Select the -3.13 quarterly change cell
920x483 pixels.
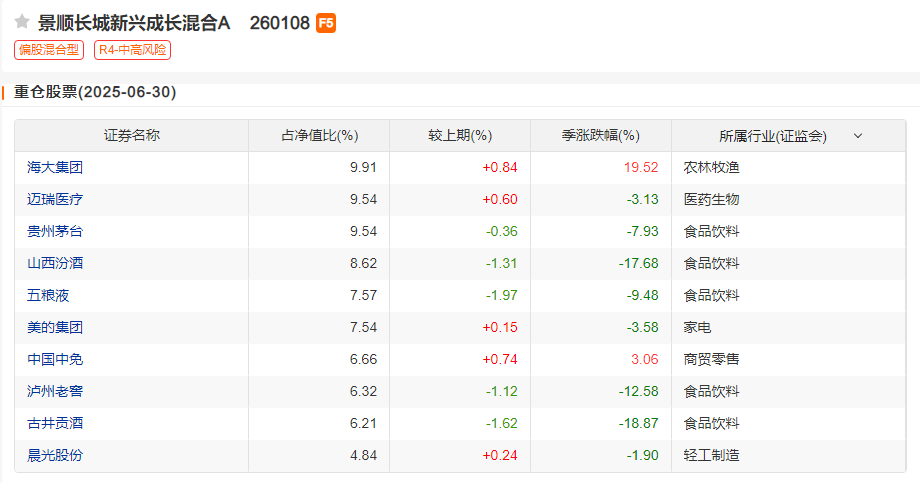642,200
